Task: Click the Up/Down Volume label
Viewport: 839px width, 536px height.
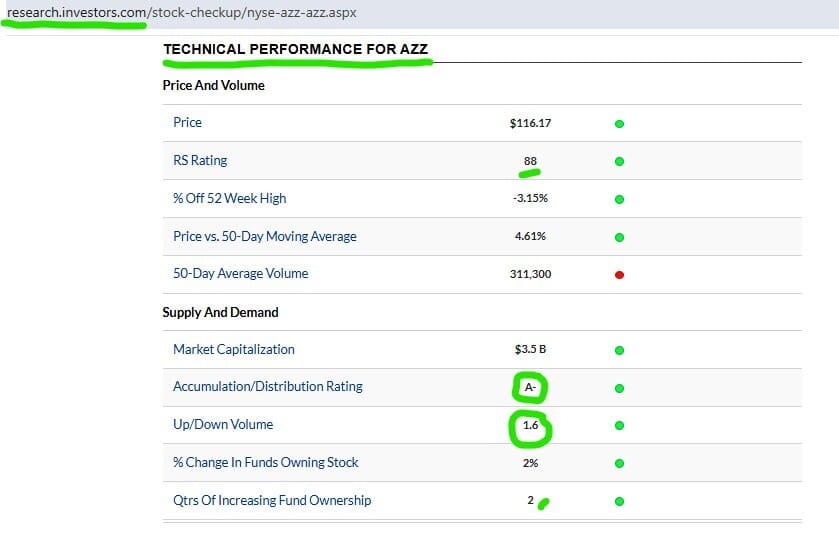Action: pyautogui.click(x=223, y=425)
